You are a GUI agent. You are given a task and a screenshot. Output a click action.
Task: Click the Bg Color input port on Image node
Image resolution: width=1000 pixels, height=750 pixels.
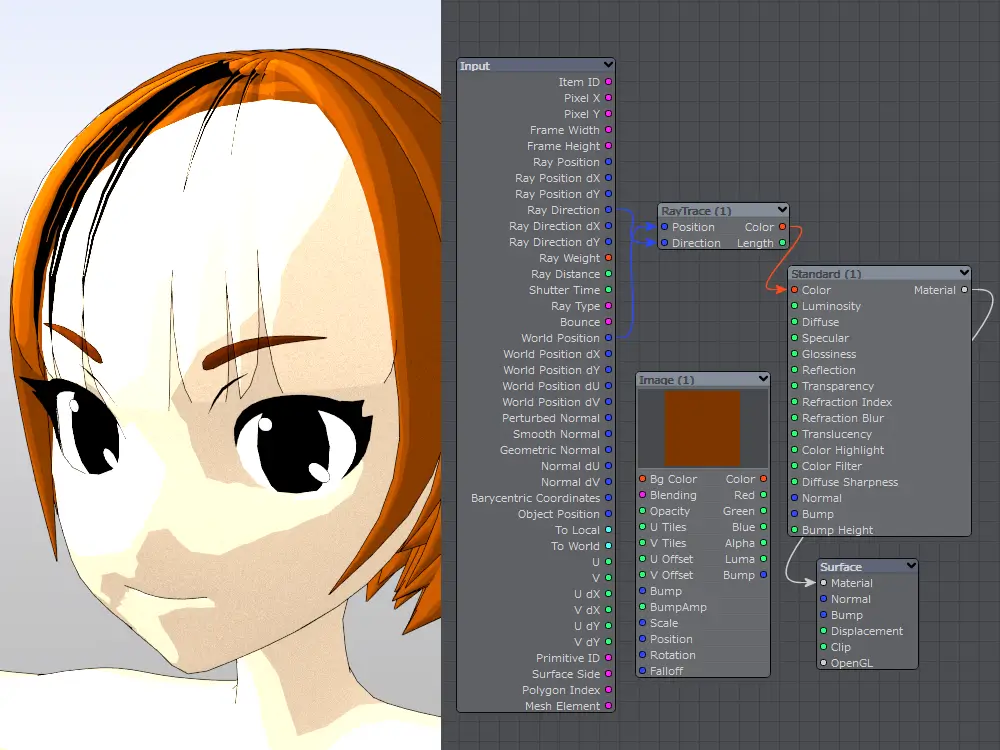(642, 479)
